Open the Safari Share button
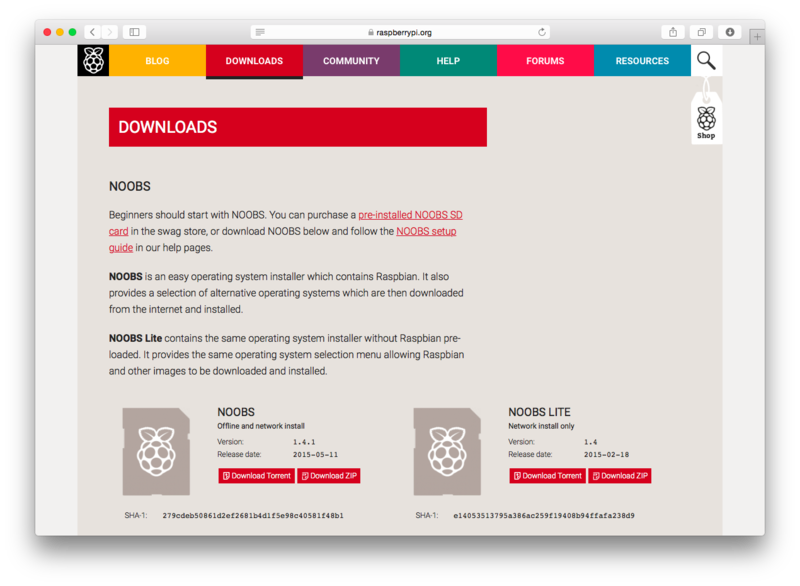 (673, 32)
